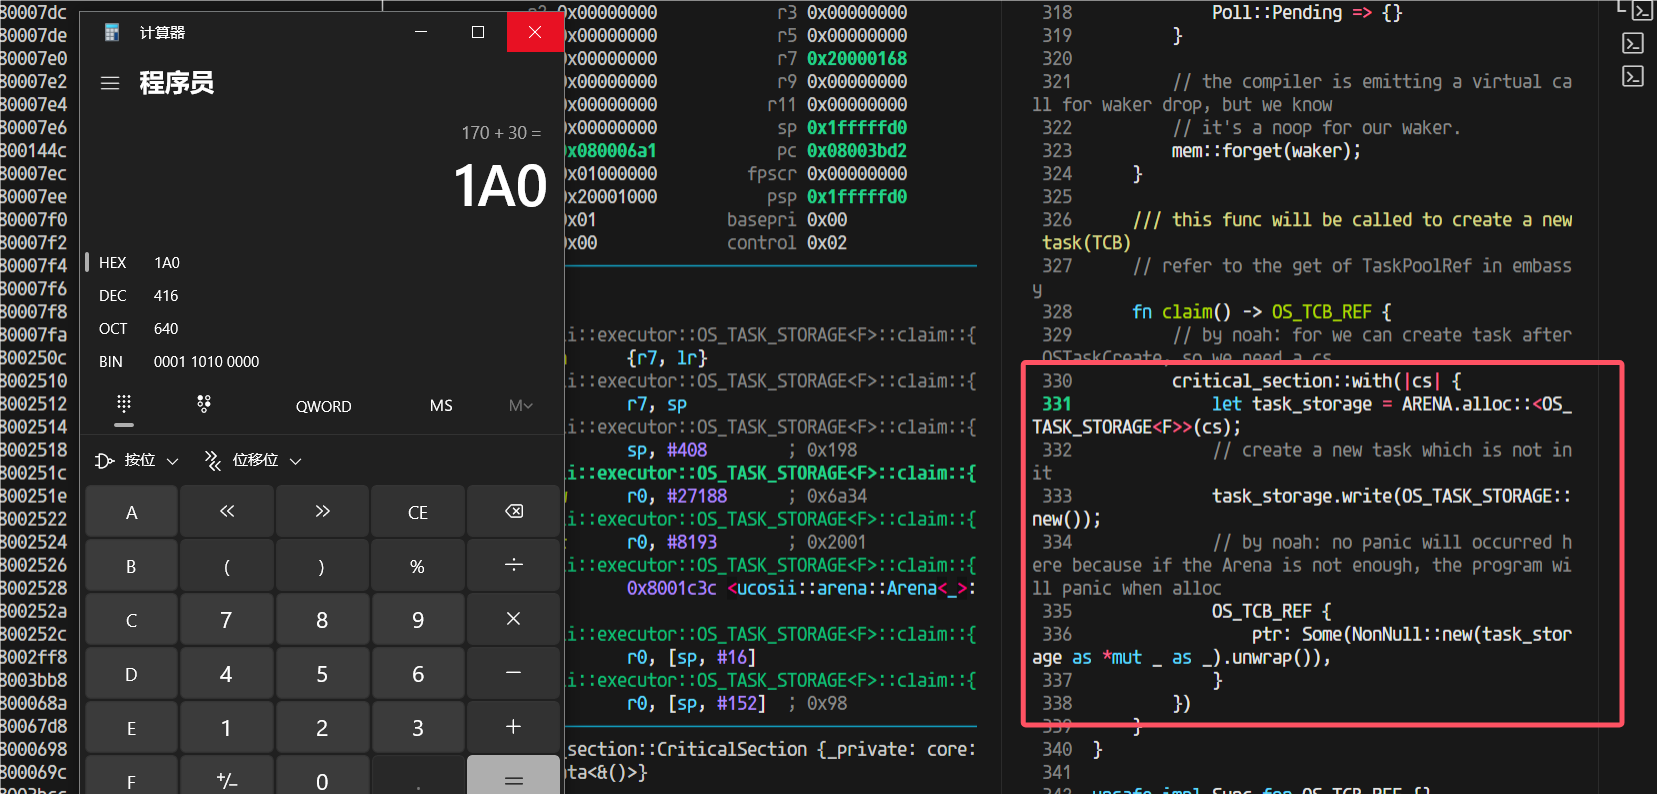Screen dimensions: 1657x794
Task: Click the left shift « key
Action: point(227,512)
